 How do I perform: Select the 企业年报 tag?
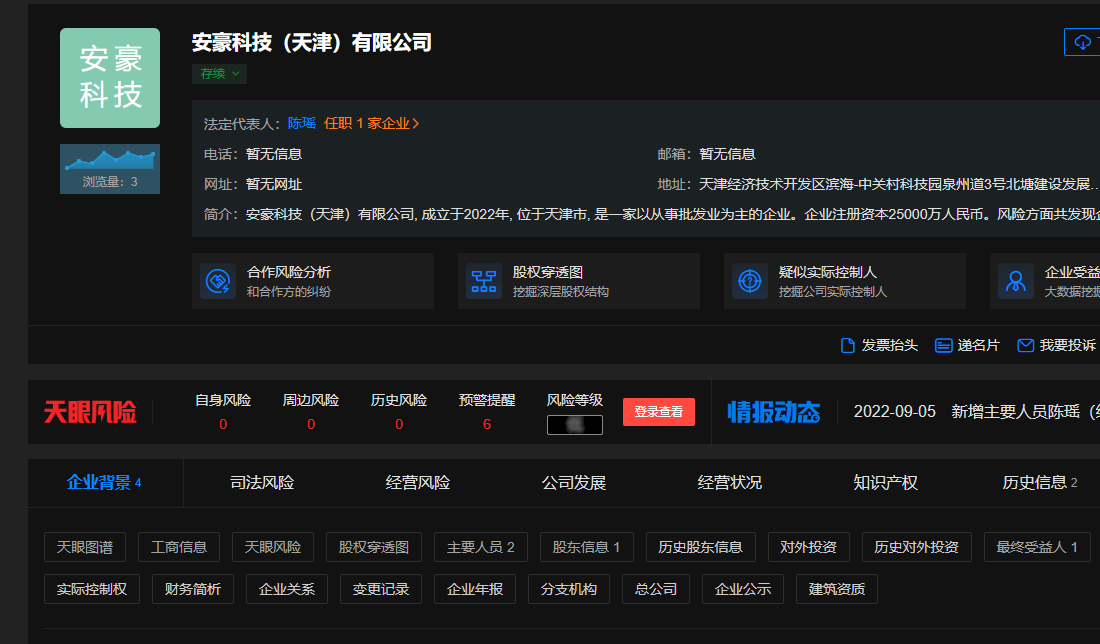point(475,589)
